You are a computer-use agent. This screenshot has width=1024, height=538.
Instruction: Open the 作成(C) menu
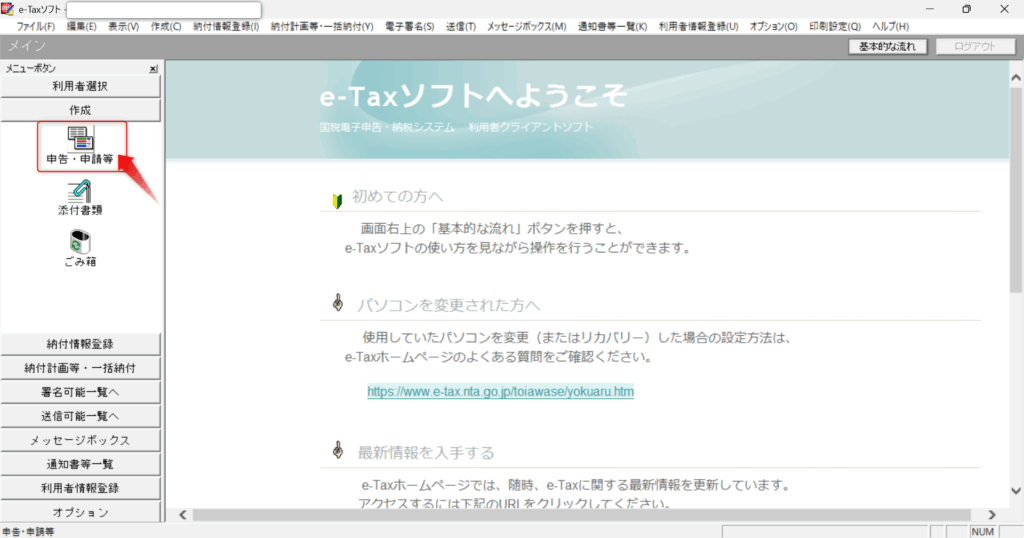click(x=166, y=27)
